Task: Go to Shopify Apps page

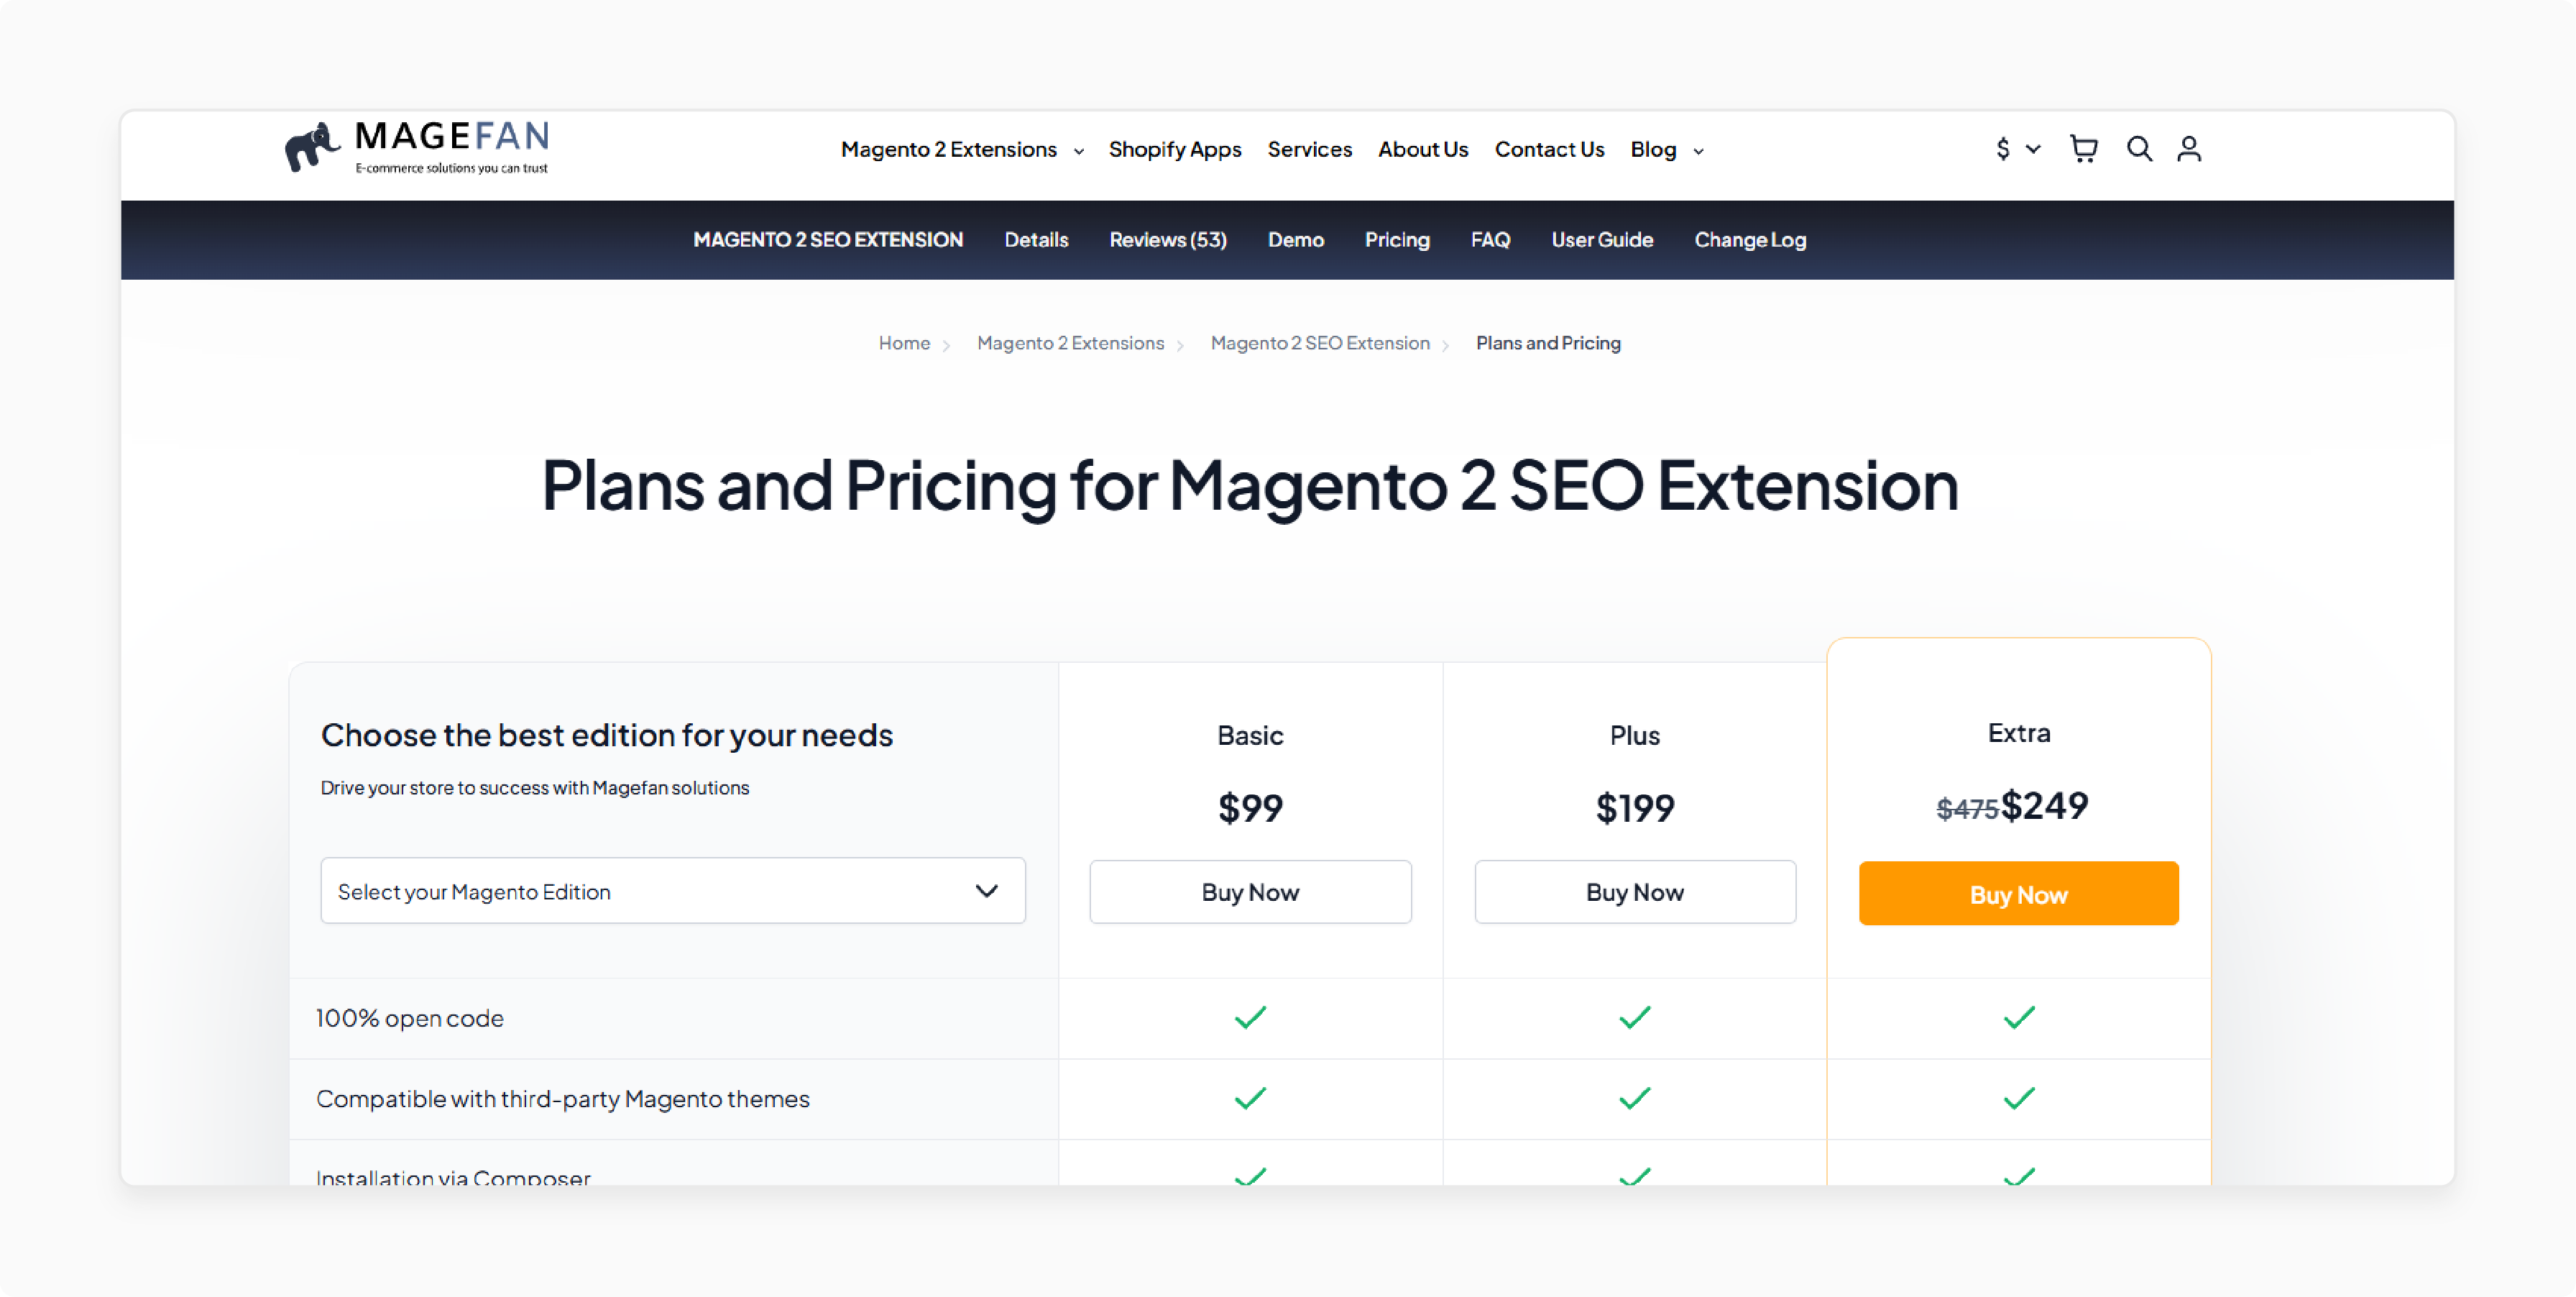Action: coord(1175,149)
